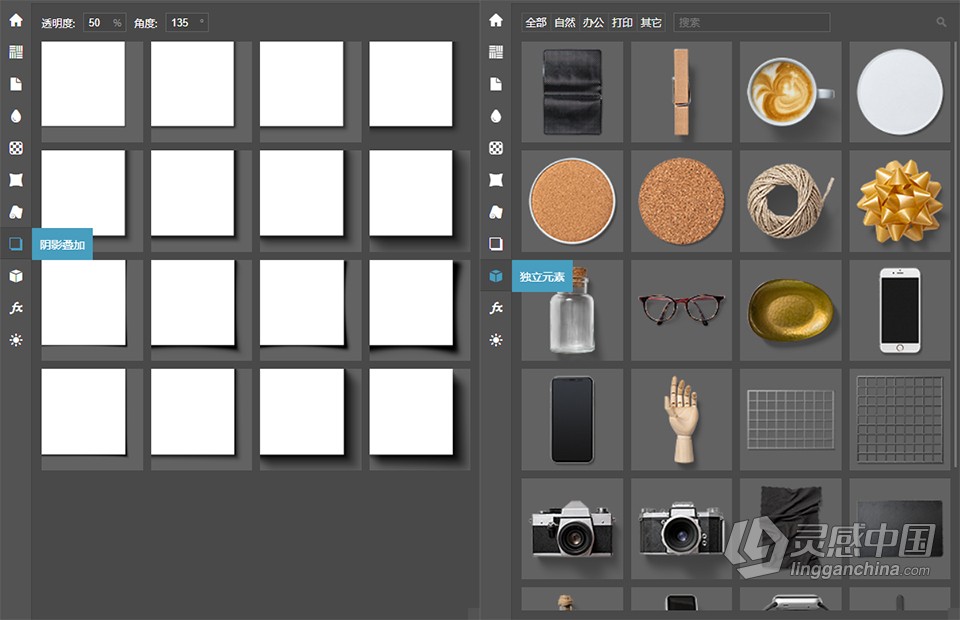
Task: Select the white iPhone element
Action: (x=899, y=310)
